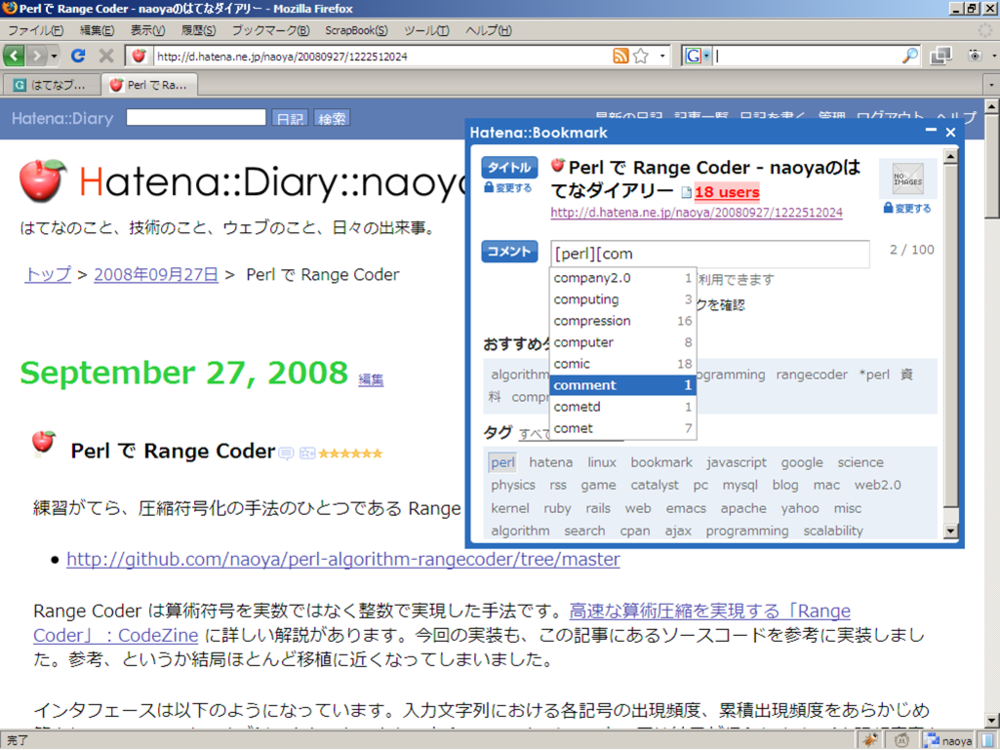The width and height of the screenshot is (1000, 750).
Task: Click the browser Back arrow button
Action: tap(13, 56)
